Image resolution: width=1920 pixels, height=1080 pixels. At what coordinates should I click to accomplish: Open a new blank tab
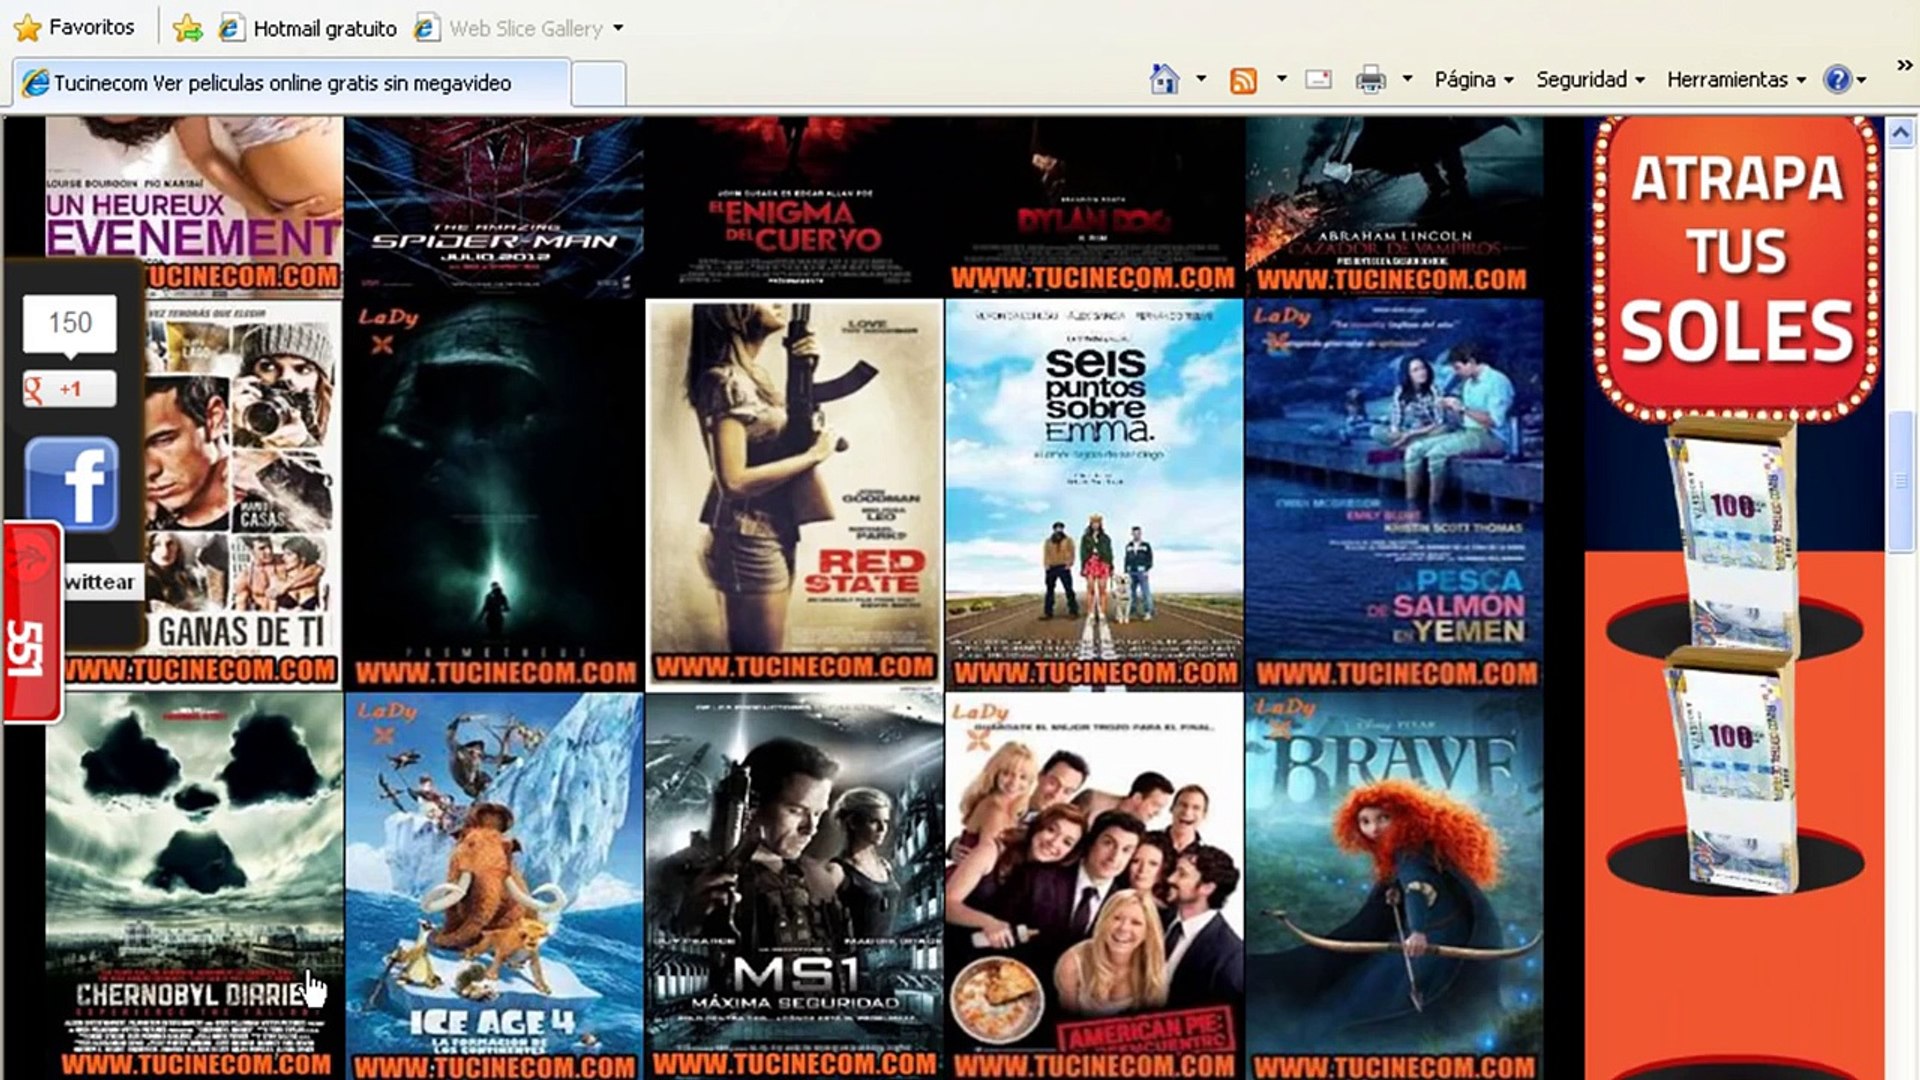[x=598, y=83]
